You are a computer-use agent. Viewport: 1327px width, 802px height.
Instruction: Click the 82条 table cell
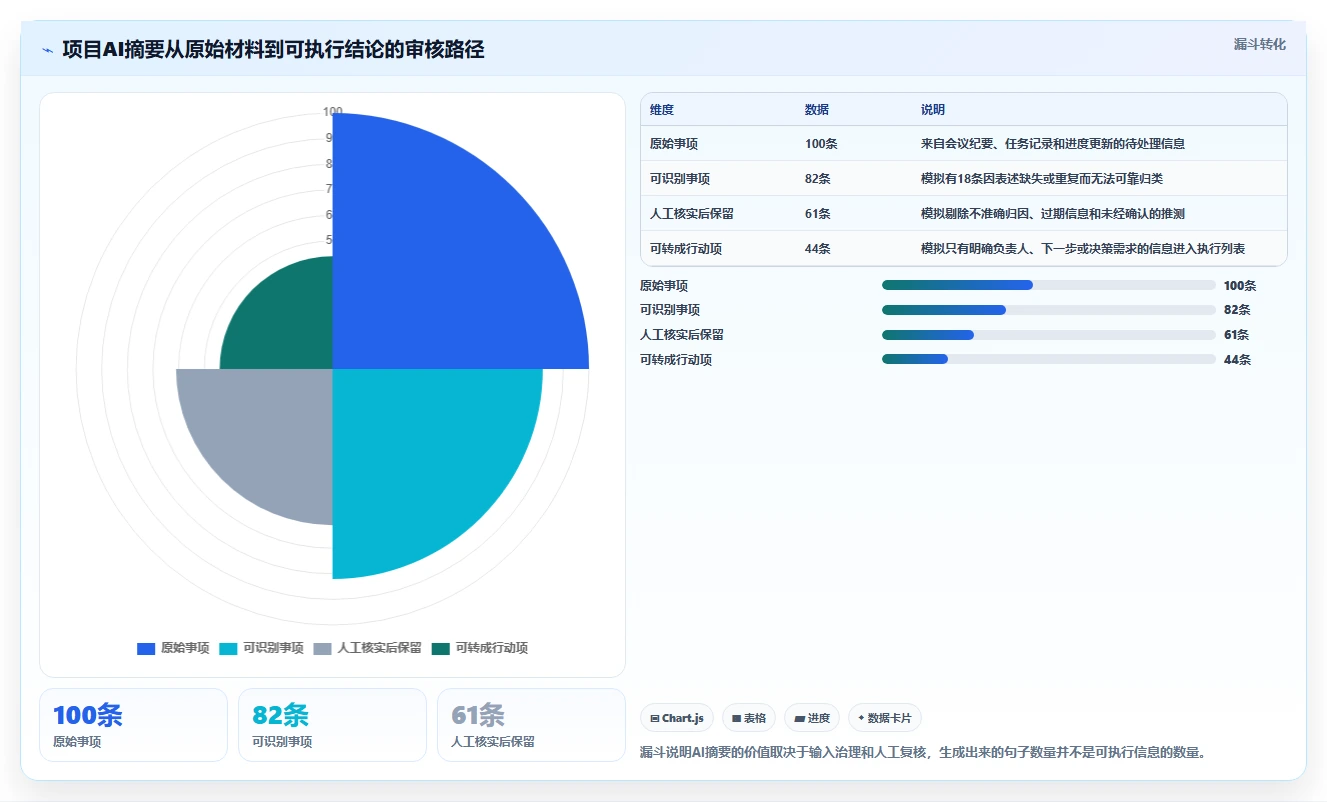coord(818,179)
